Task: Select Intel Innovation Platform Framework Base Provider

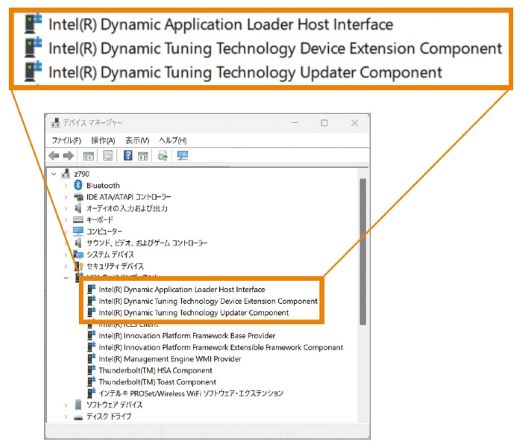Action: 187,336
